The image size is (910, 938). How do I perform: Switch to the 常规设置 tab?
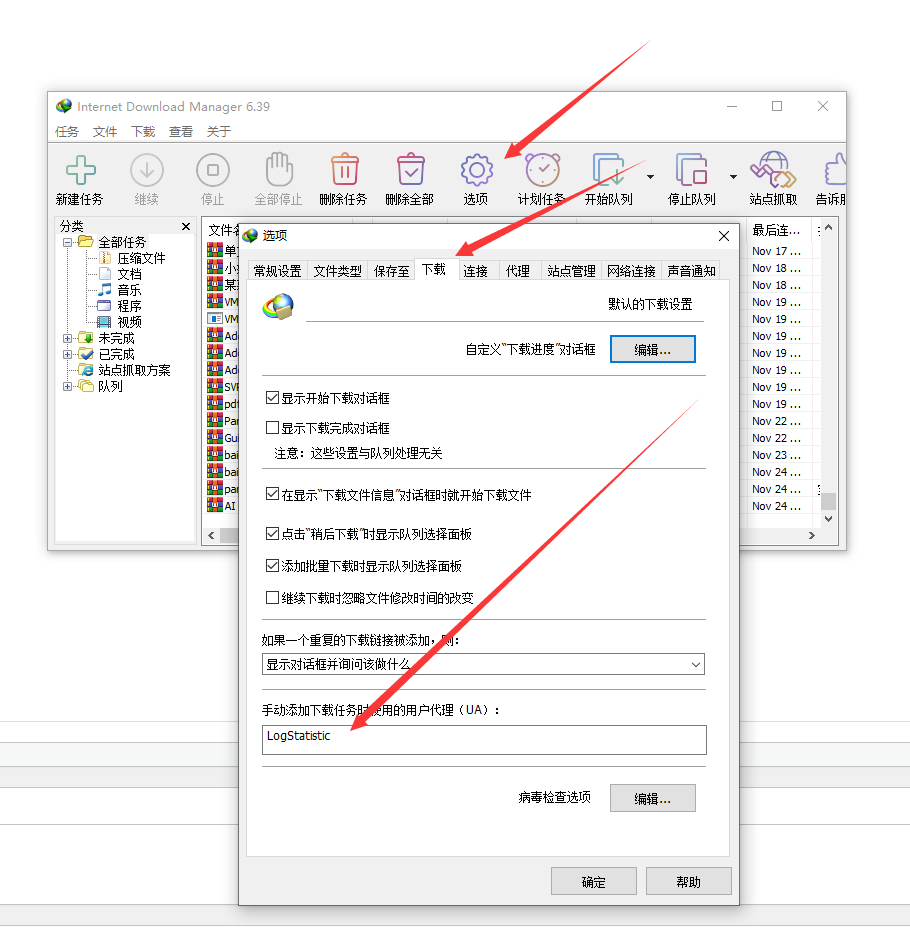pyautogui.click(x=278, y=271)
